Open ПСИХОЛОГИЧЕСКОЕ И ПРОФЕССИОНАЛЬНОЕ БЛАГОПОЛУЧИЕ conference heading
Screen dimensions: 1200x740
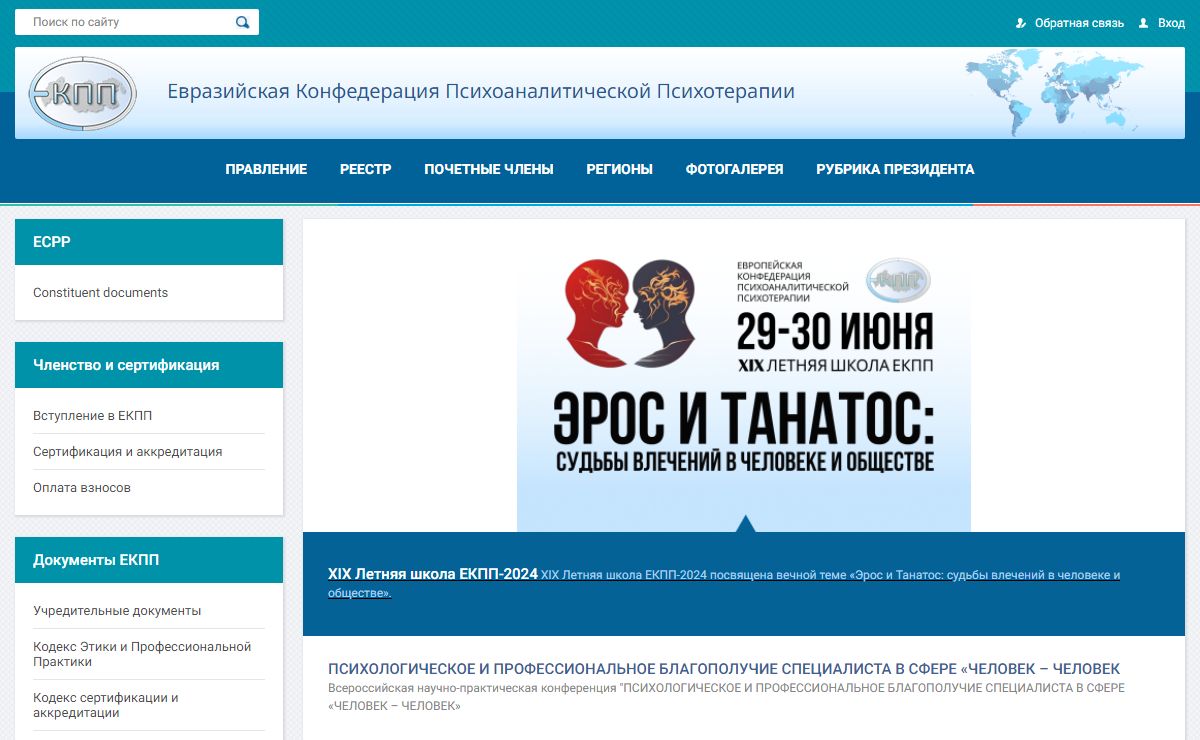(x=724, y=668)
